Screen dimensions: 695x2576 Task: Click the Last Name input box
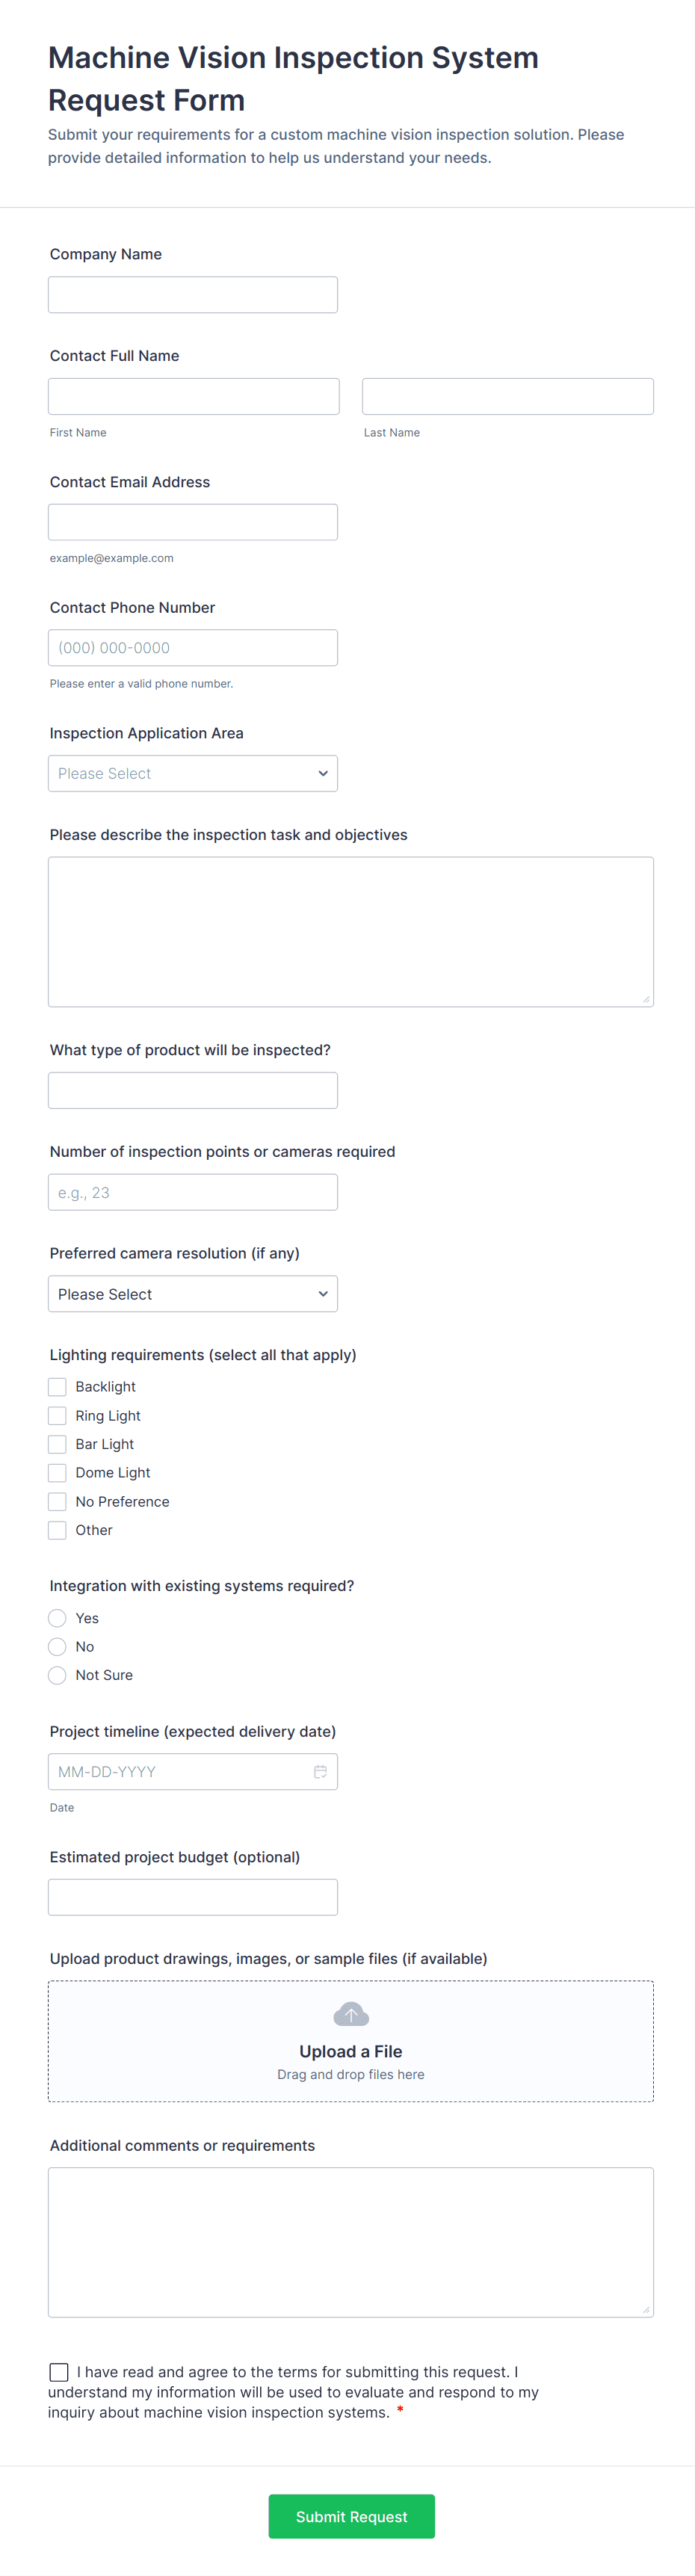508,396
